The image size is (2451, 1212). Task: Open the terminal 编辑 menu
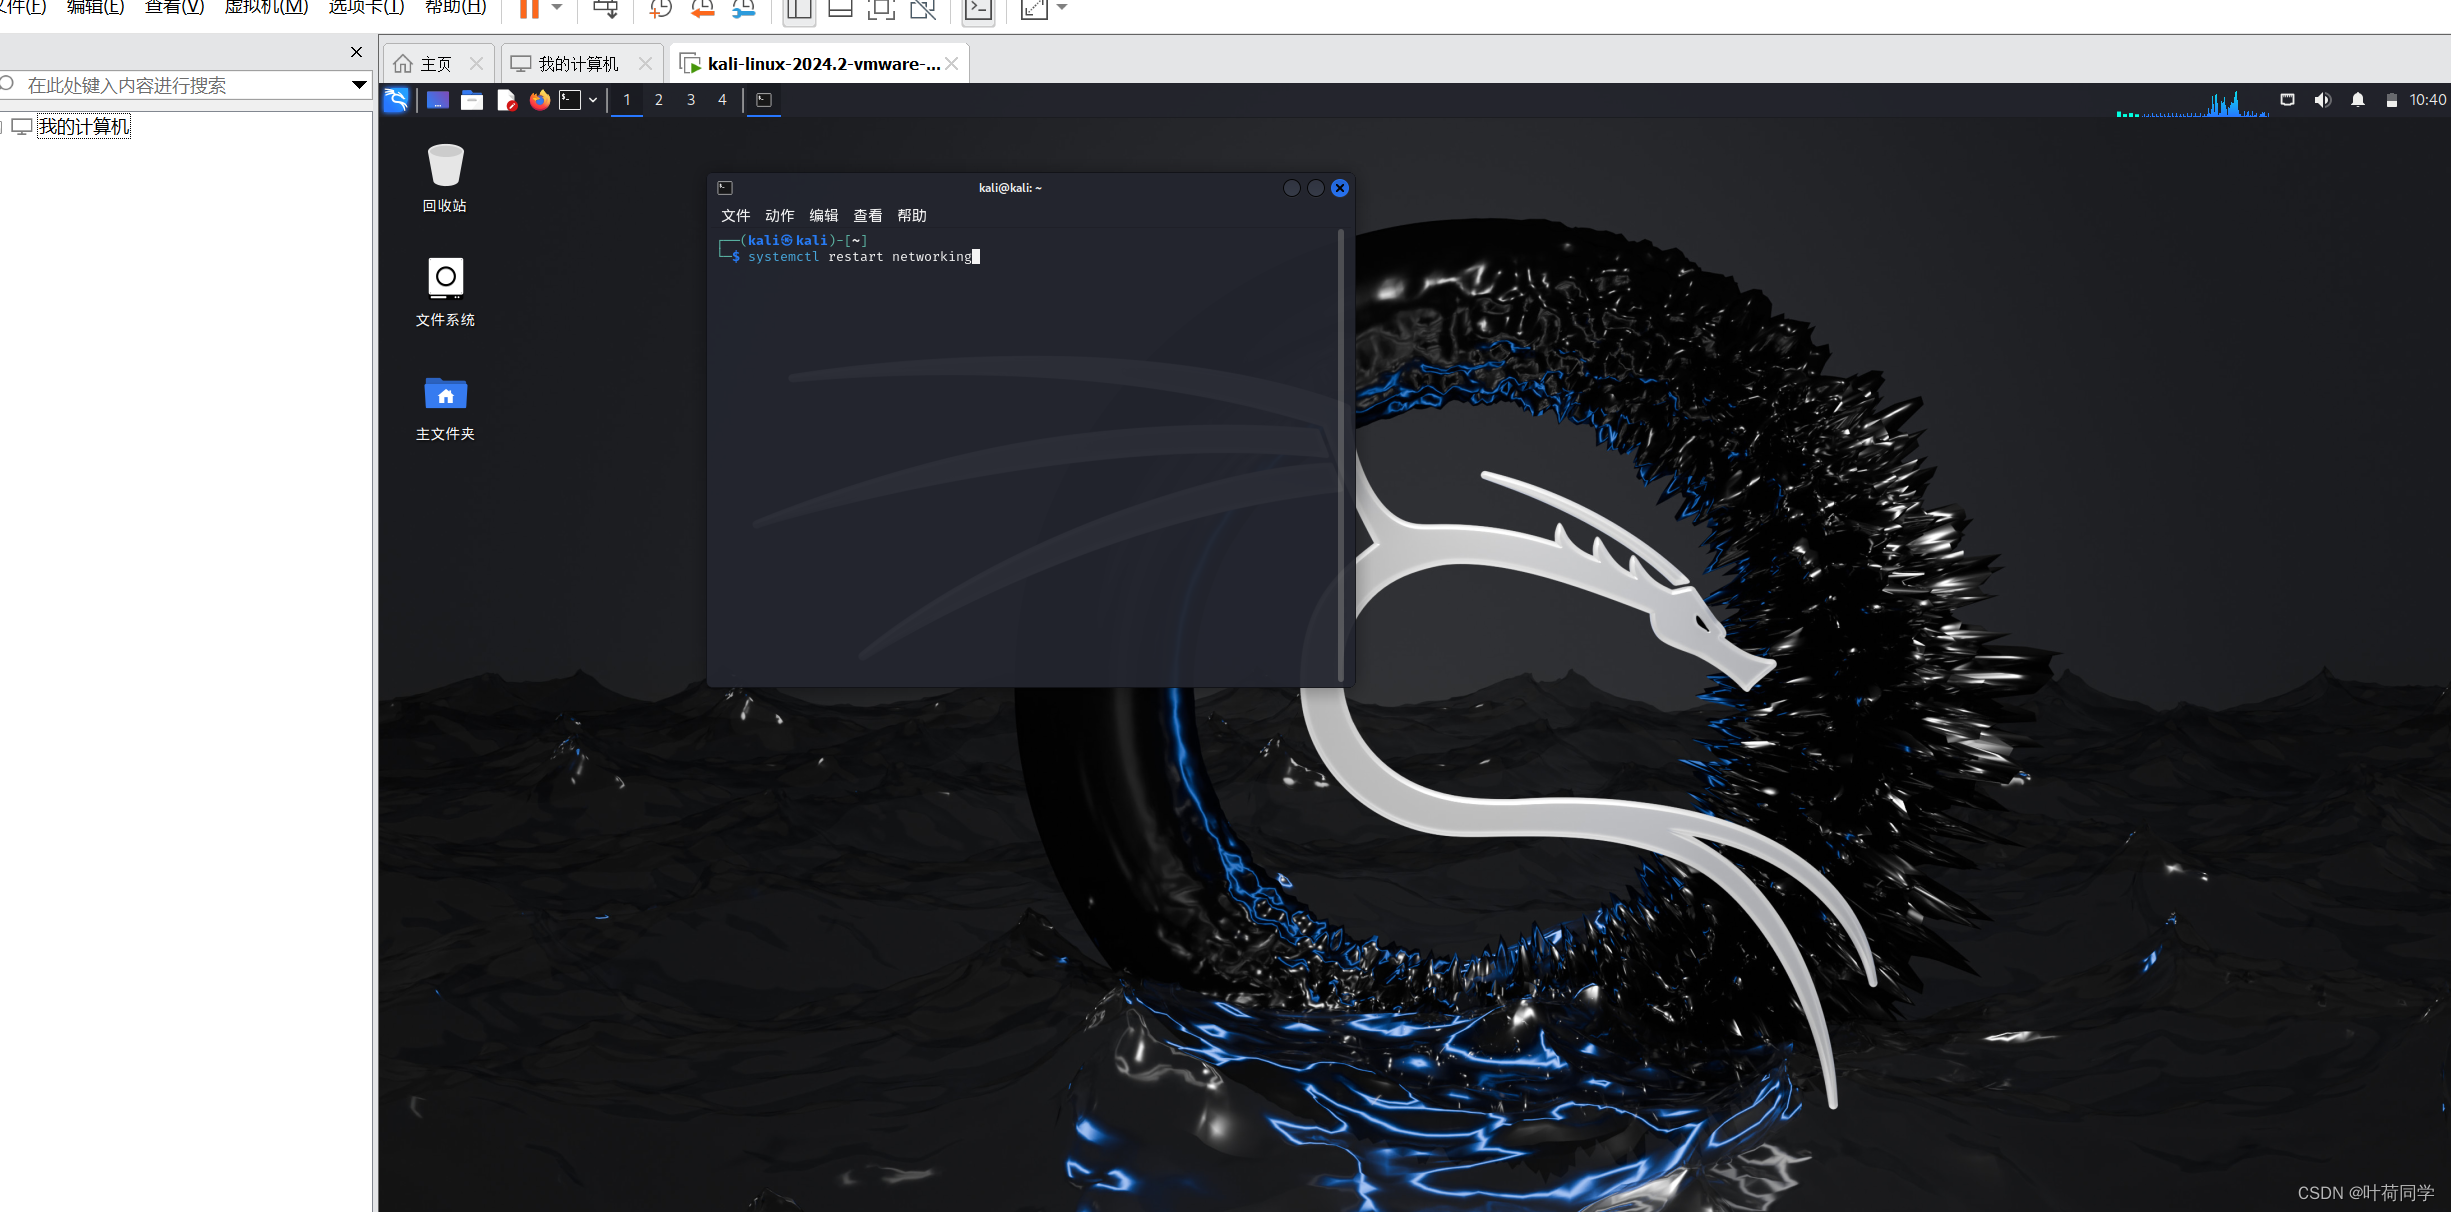coord(824,216)
